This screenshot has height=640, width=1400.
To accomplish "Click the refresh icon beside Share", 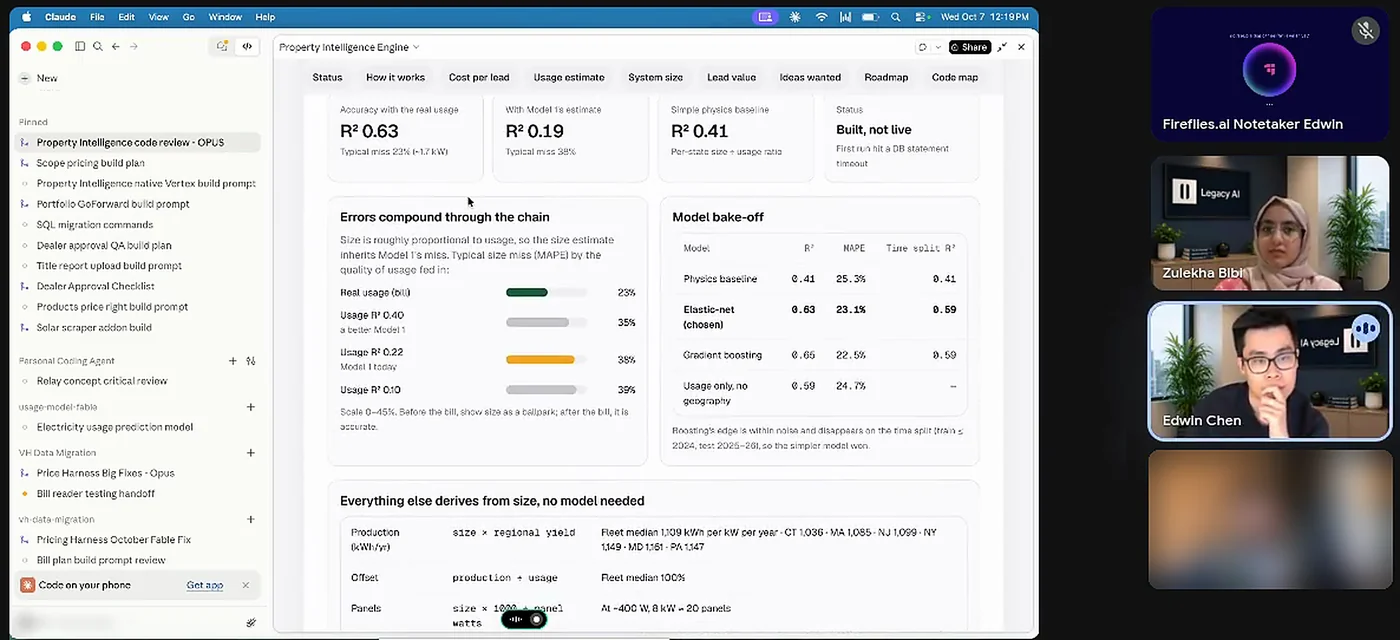I will 922,47.
